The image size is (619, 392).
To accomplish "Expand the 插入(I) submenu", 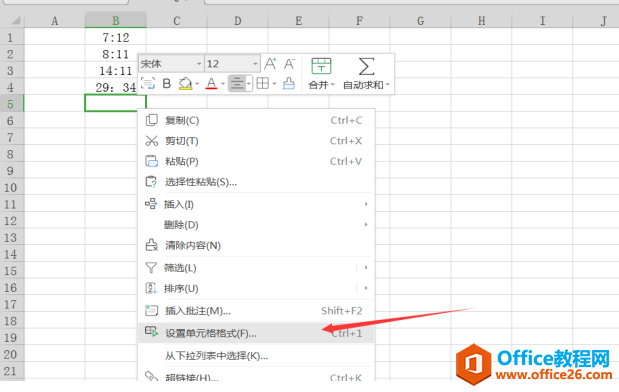I will 256,204.
